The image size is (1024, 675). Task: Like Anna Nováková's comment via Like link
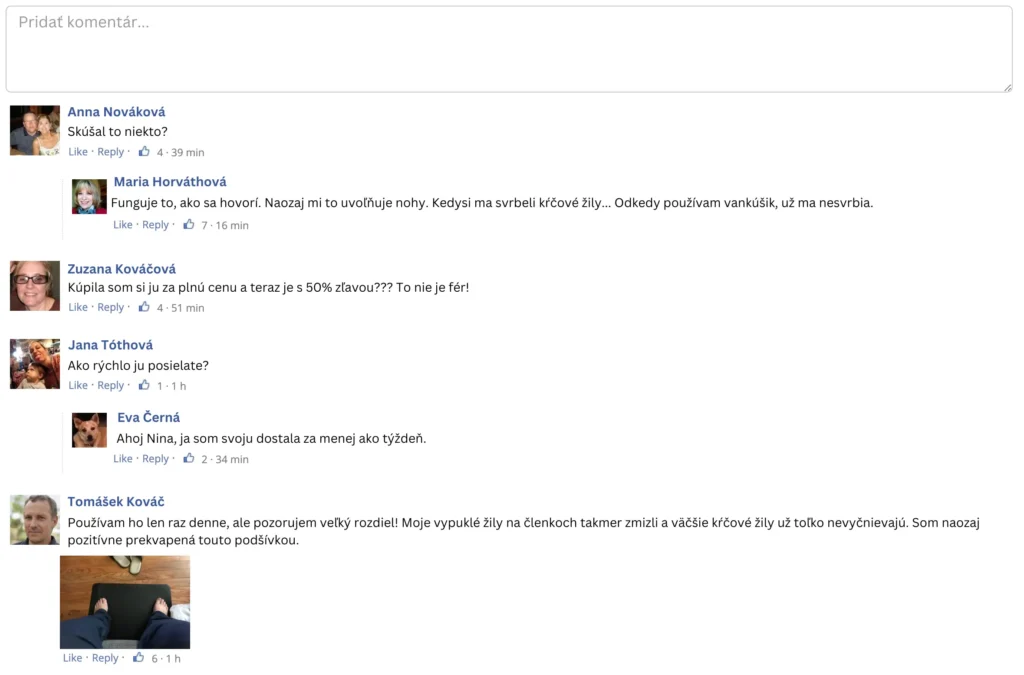coord(78,152)
